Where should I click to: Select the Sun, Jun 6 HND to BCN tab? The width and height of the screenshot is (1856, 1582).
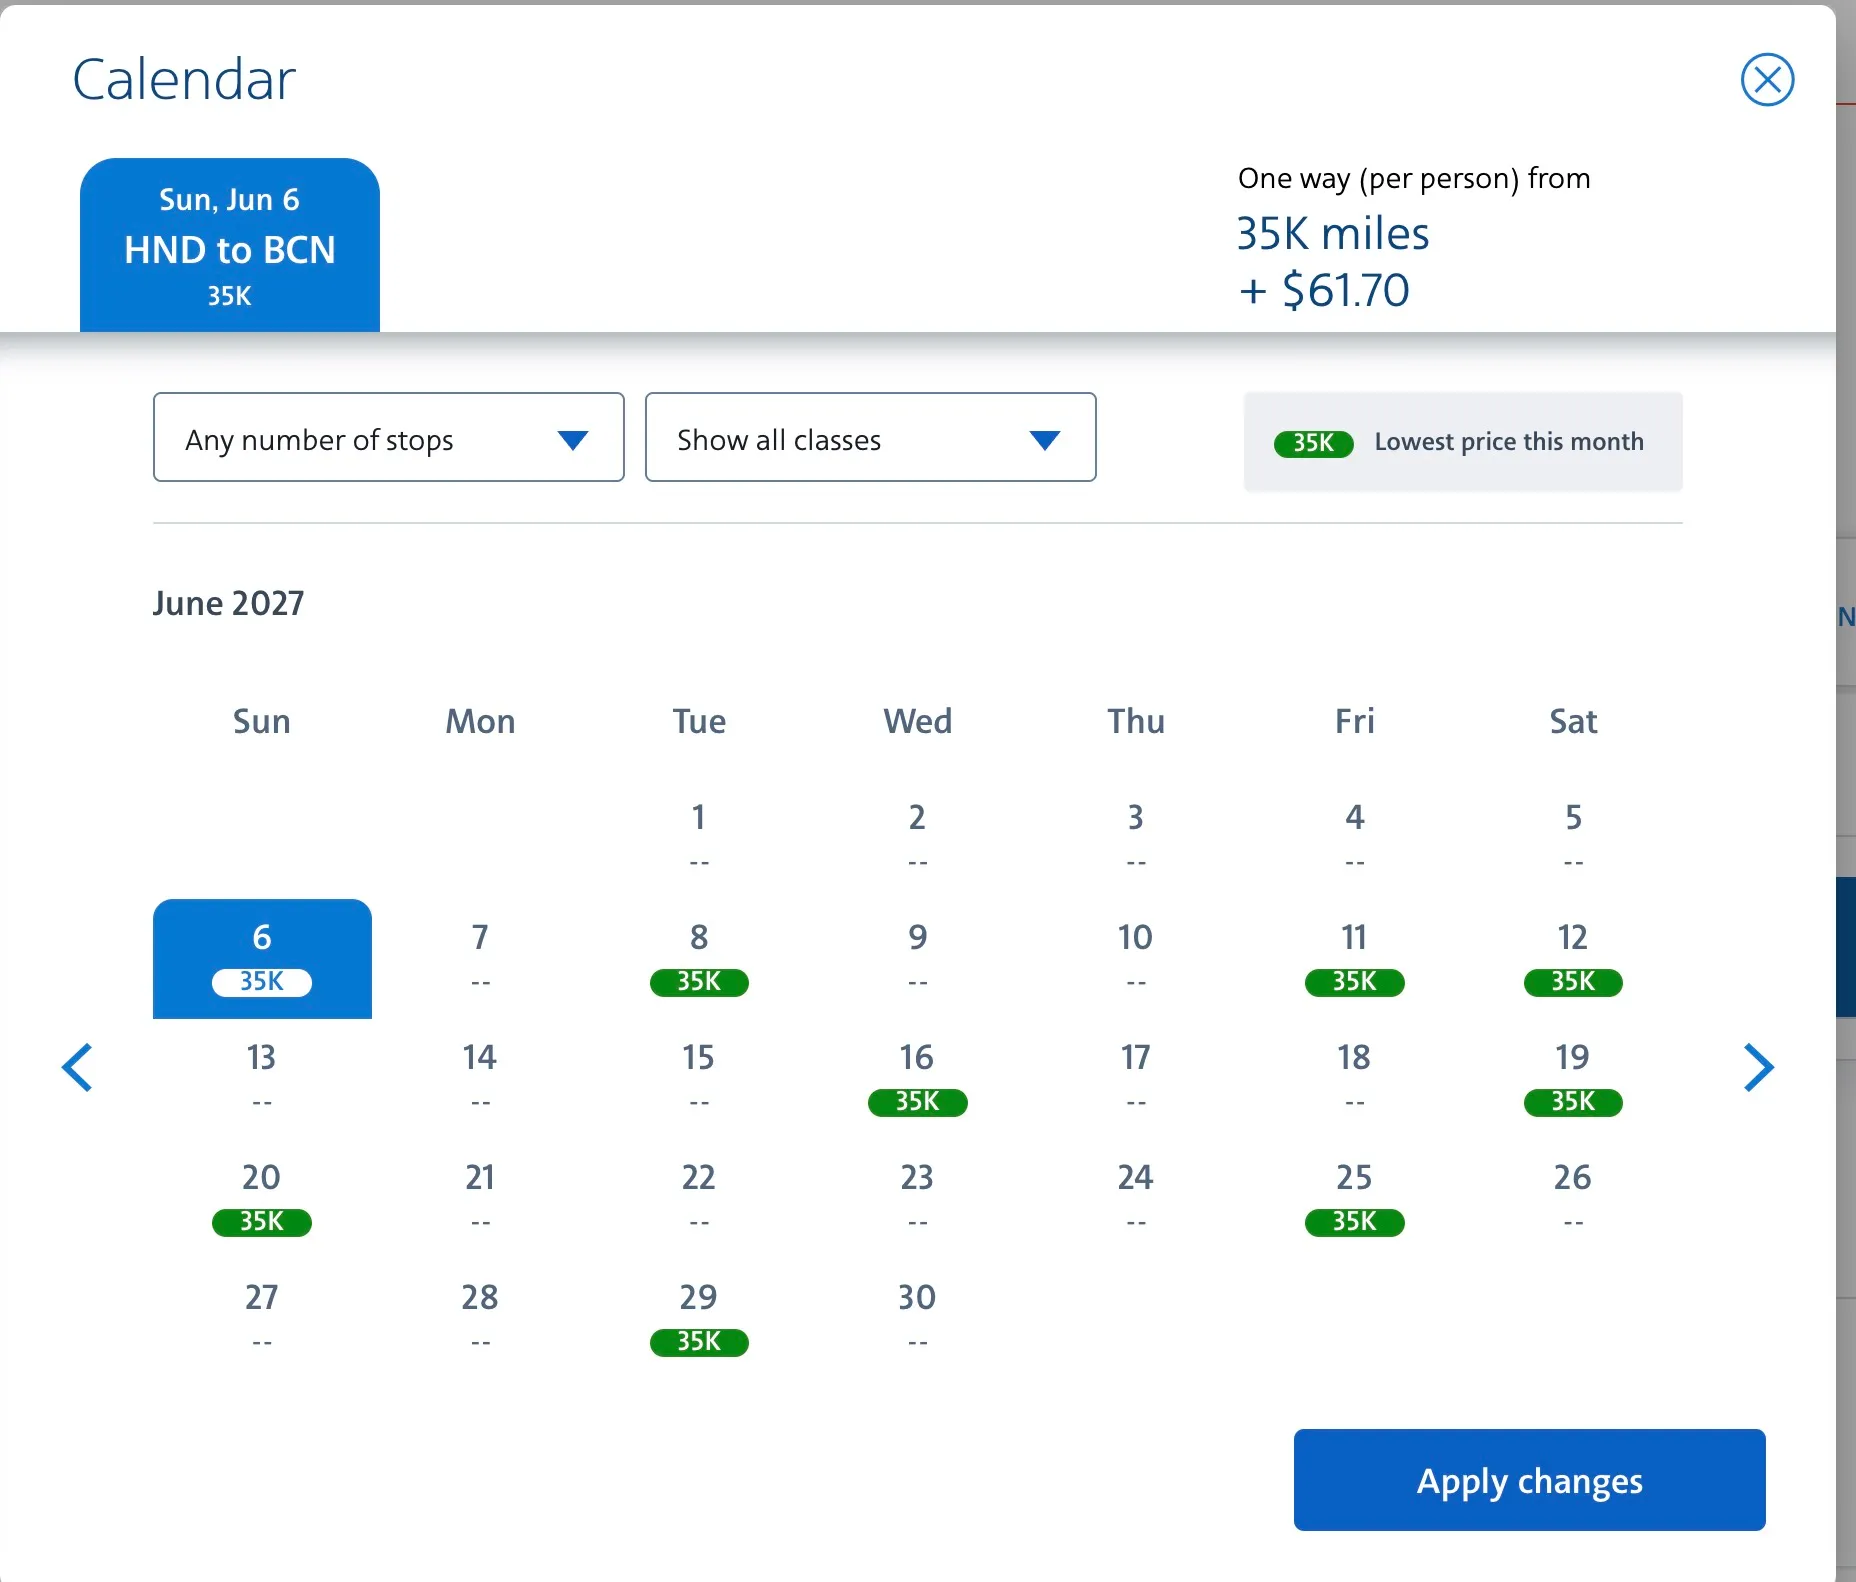coord(230,245)
